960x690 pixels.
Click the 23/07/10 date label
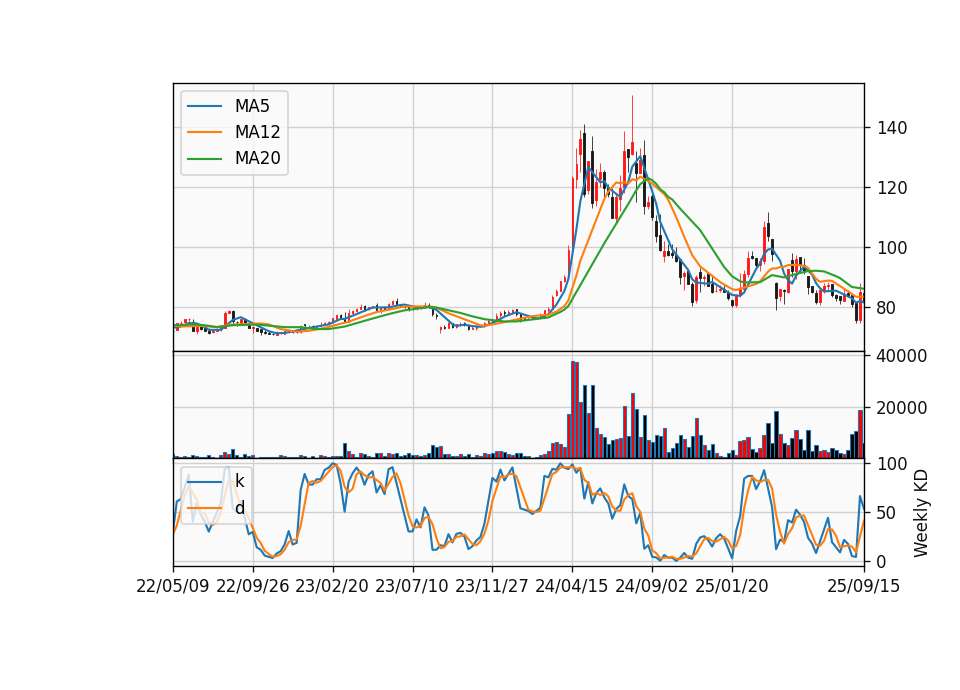pyautogui.click(x=412, y=586)
